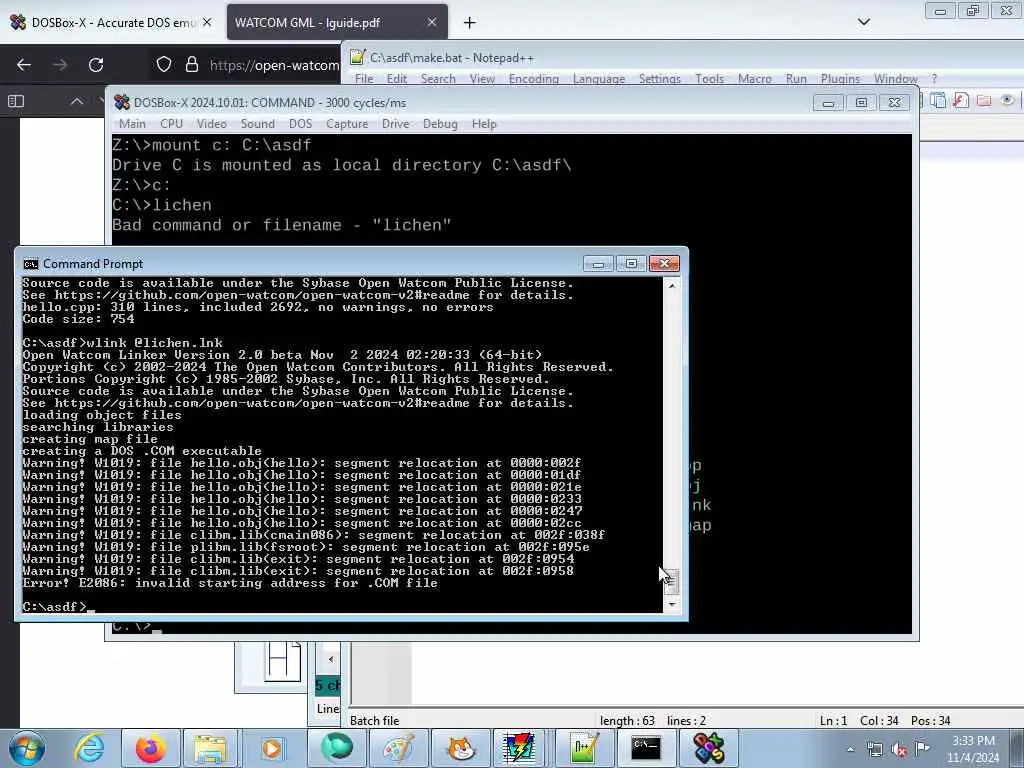Viewport: 1024px width, 768px height.
Task: Open Notepad++ Search menu
Action: pos(438,79)
